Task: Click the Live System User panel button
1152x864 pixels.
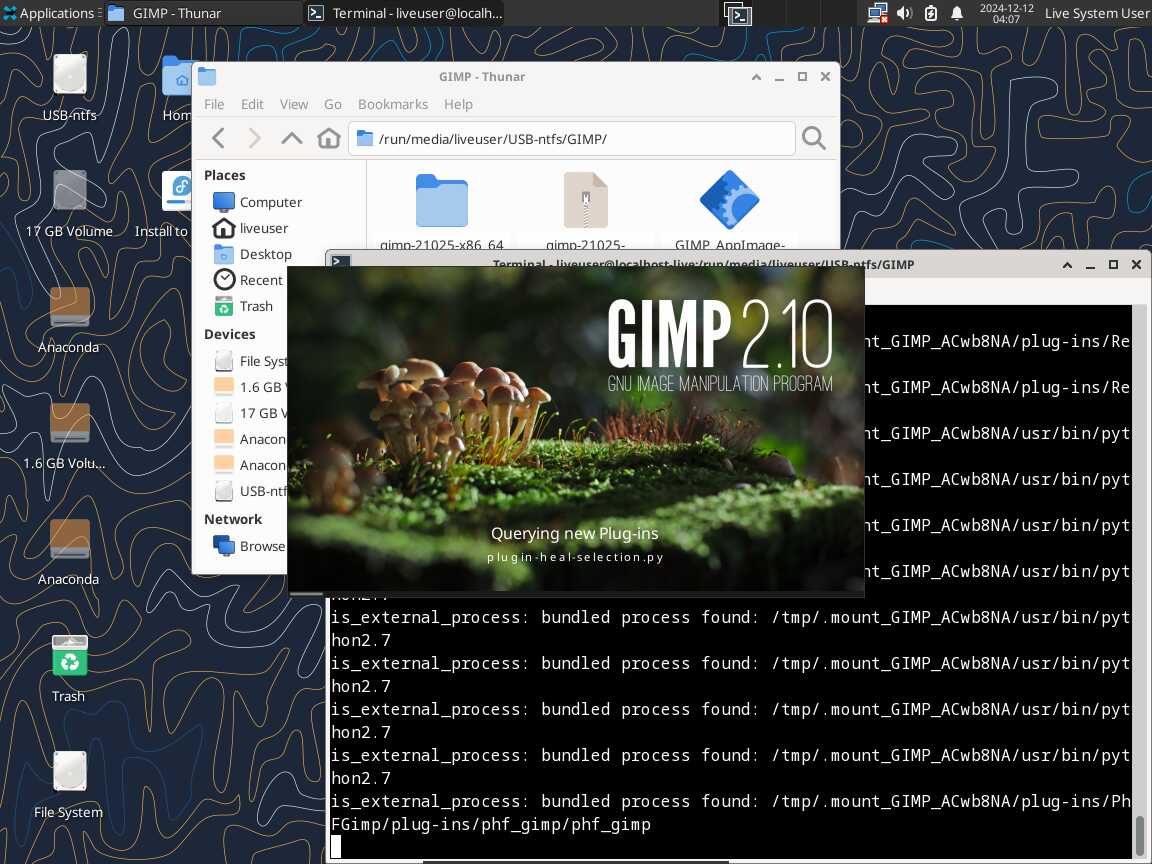Action: (x=1097, y=13)
